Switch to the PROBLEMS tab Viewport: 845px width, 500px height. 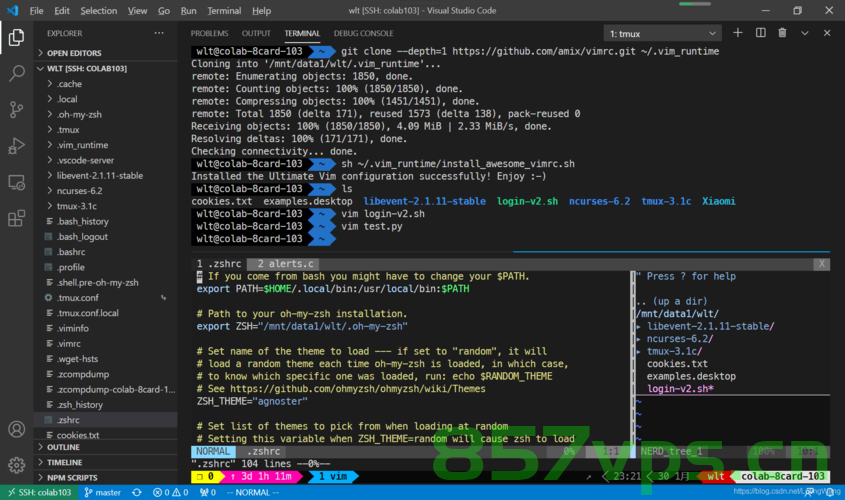click(209, 33)
